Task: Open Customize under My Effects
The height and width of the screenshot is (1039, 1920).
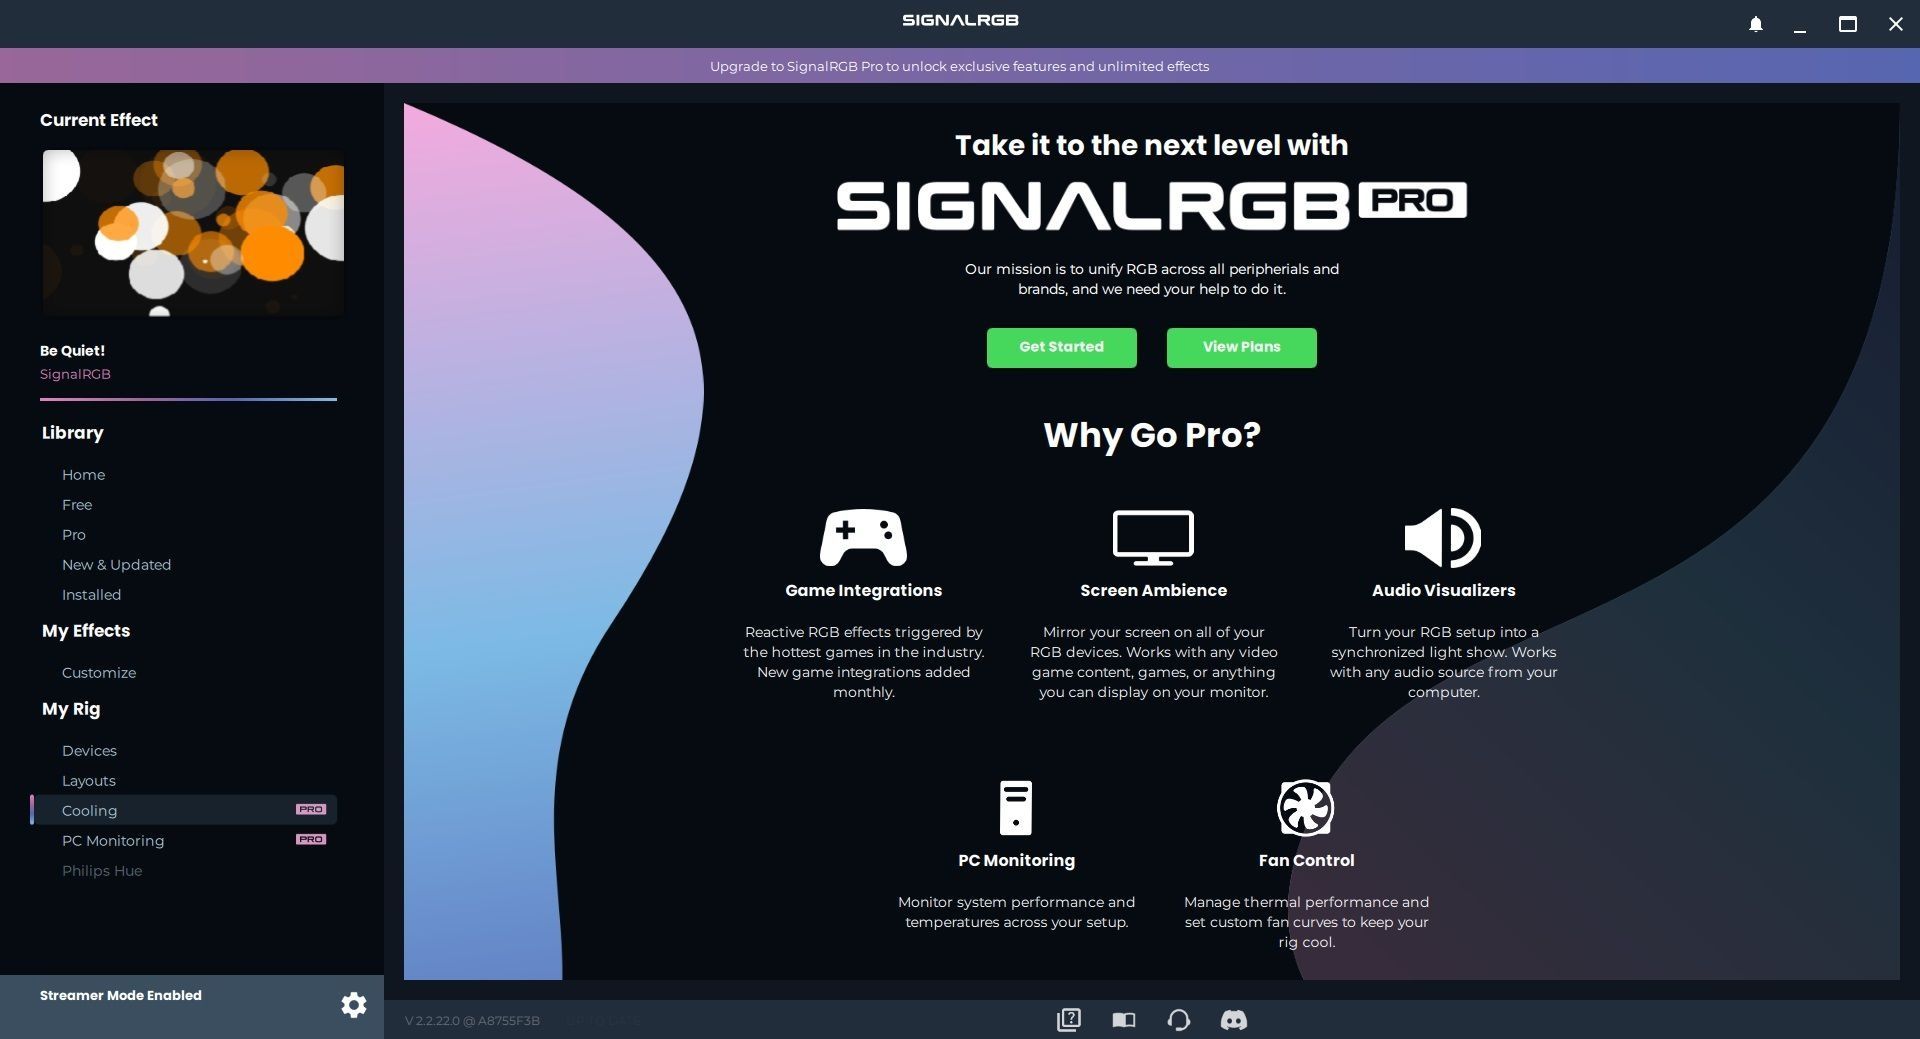Action: tap(99, 673)
